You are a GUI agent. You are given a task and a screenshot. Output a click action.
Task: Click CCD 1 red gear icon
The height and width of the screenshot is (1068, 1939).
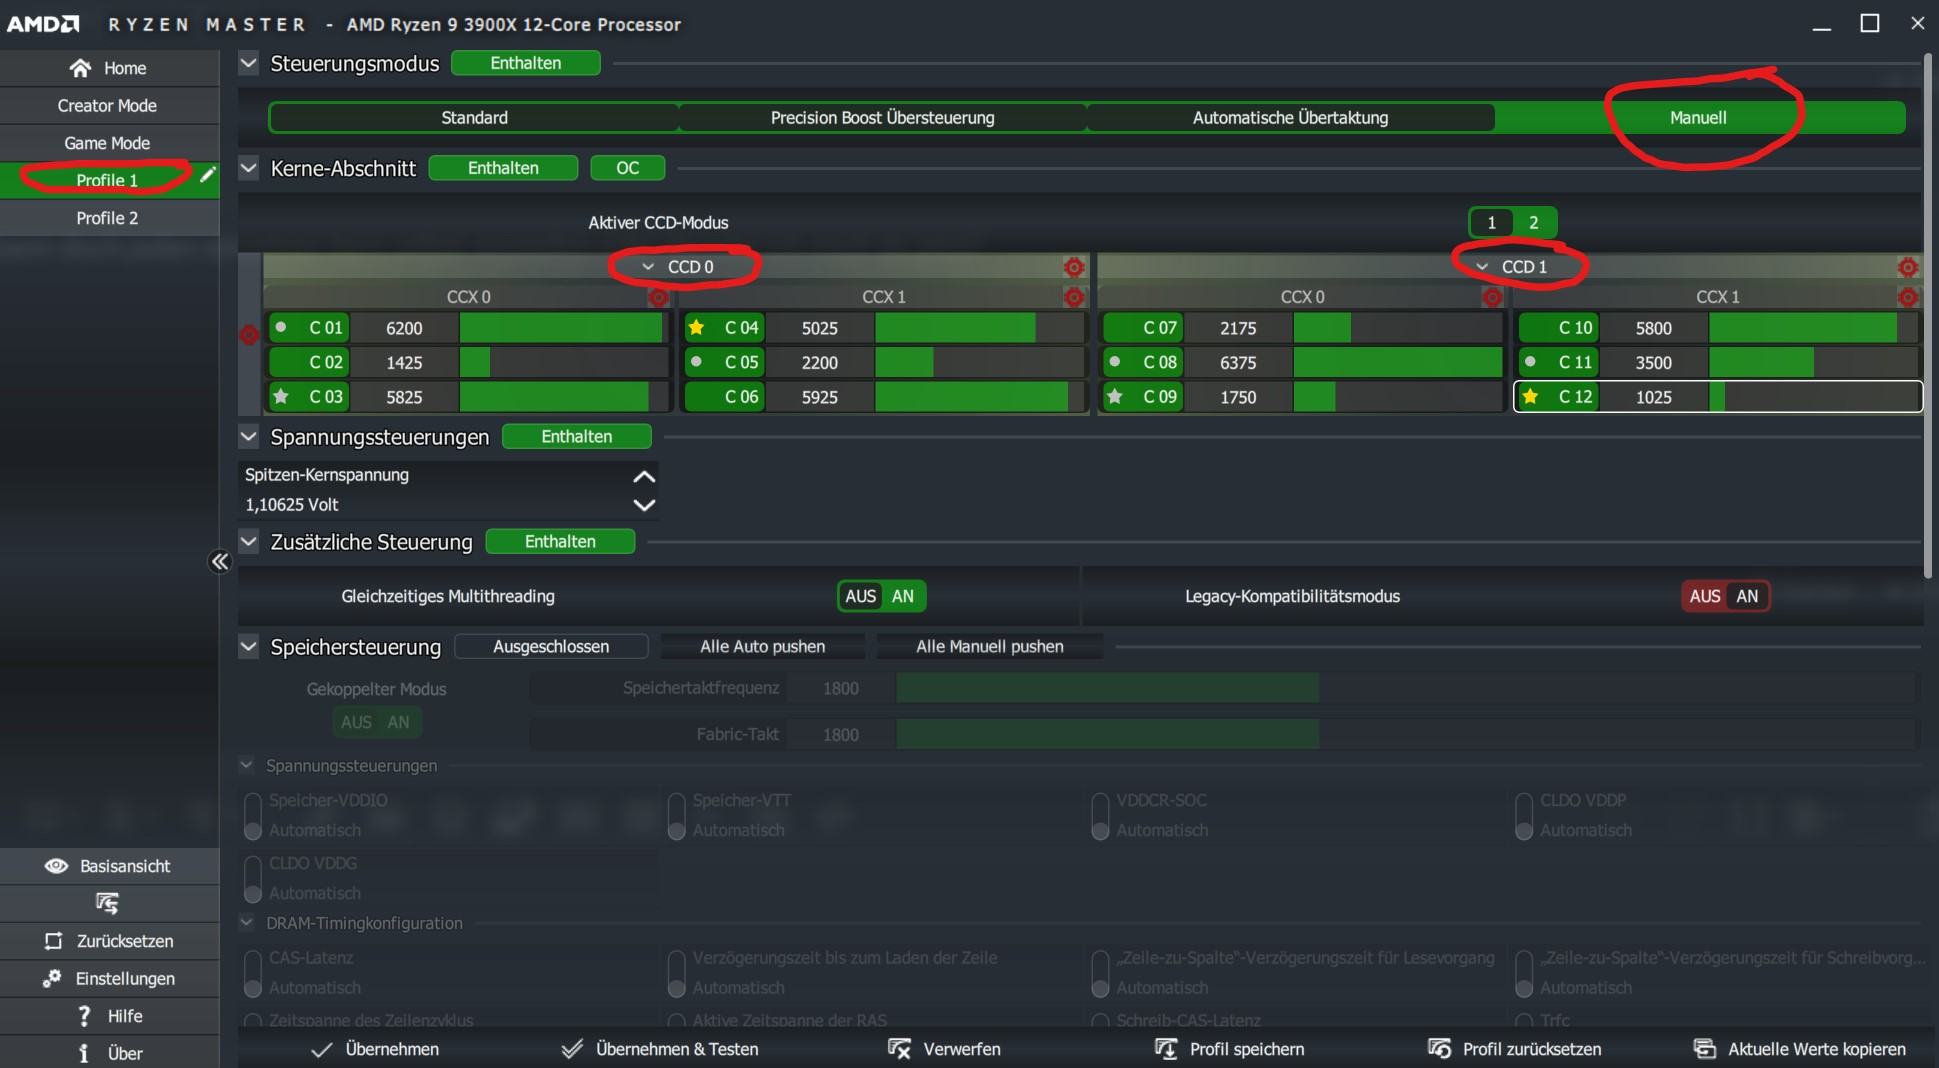click(x=1908, y=267)
